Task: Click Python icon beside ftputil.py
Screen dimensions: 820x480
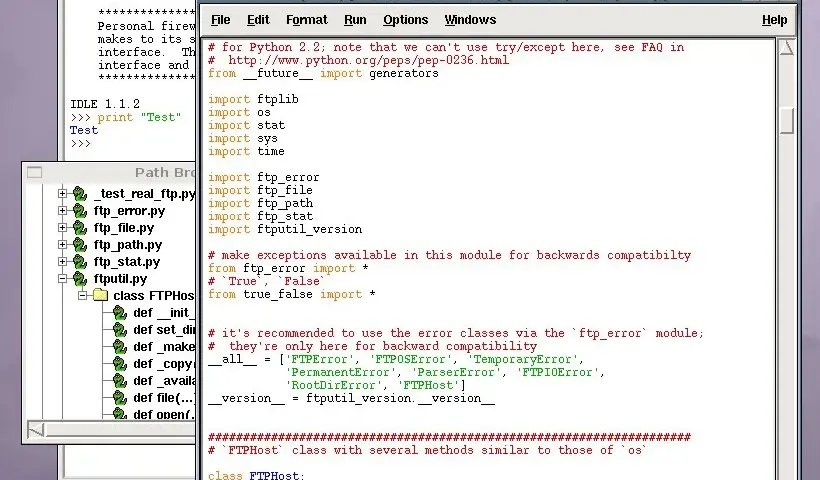Action: pos(79,279)
